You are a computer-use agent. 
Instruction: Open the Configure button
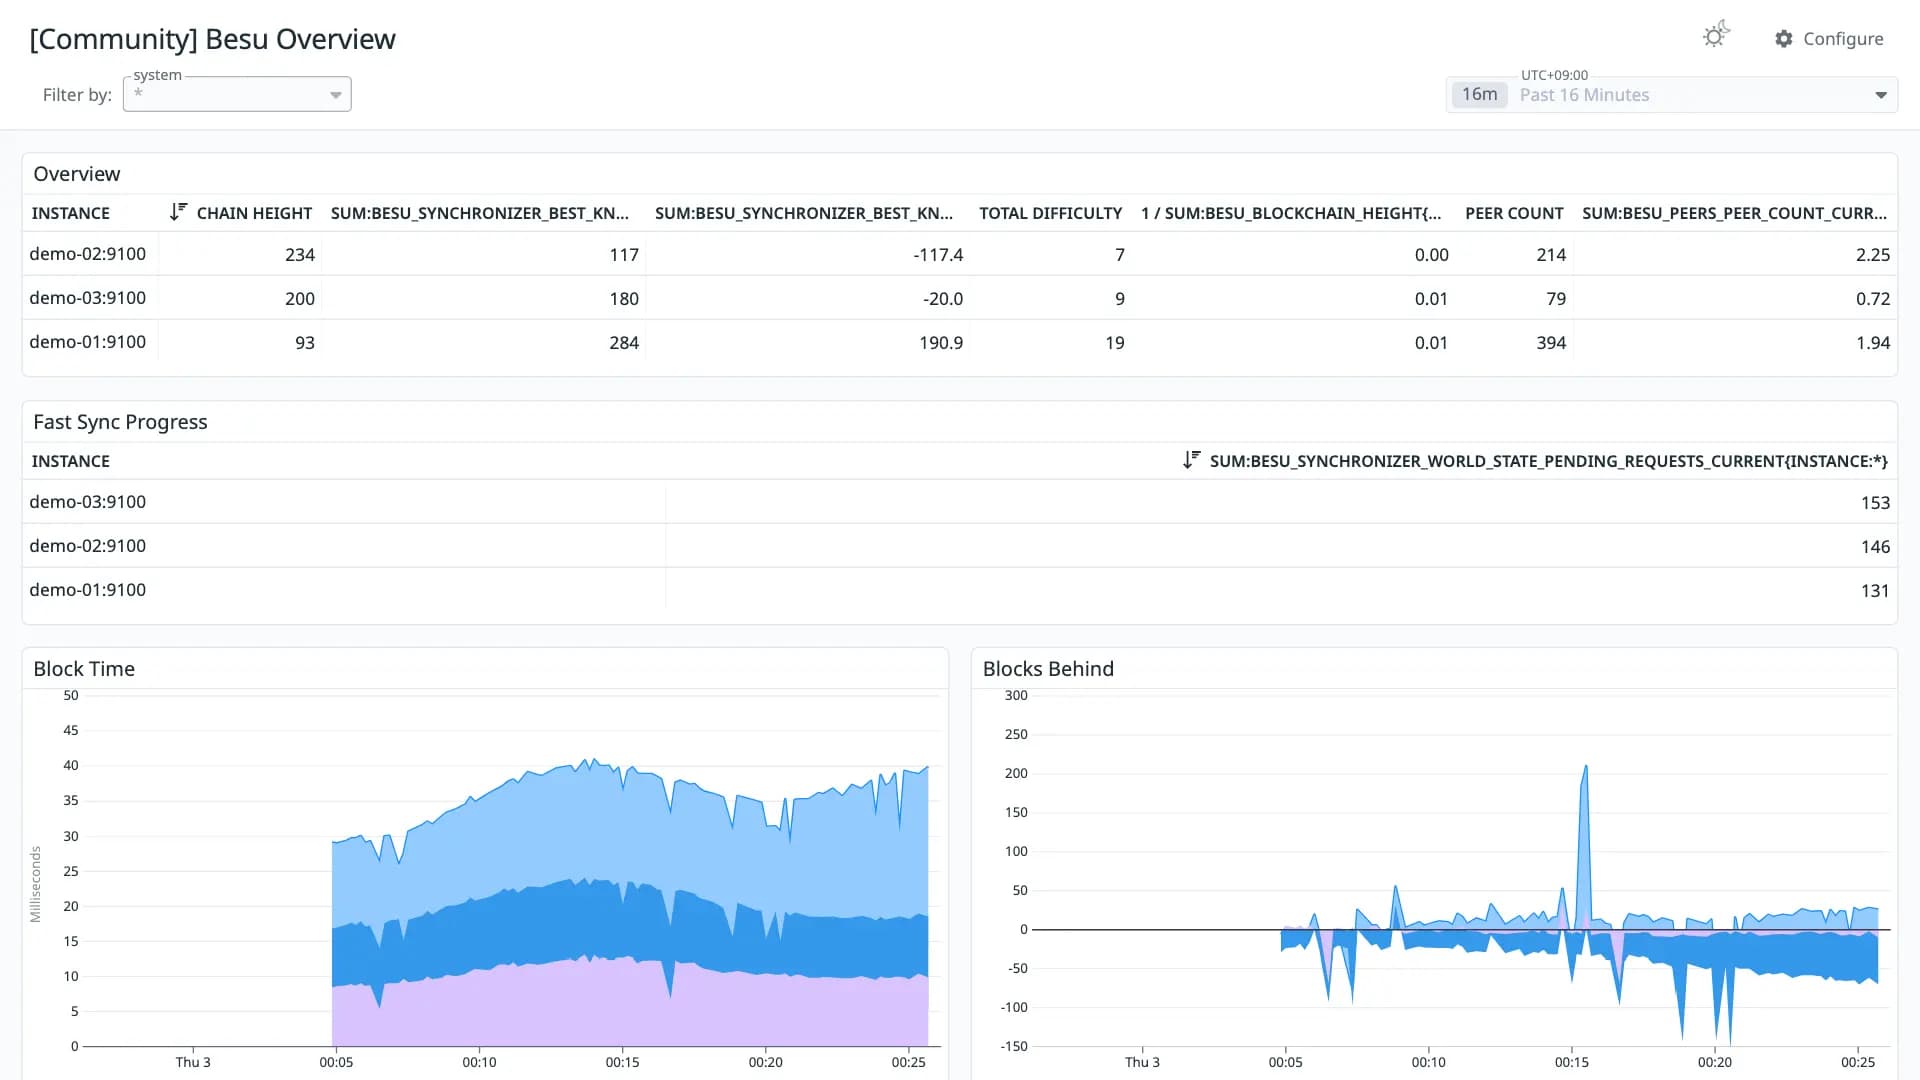[1829, 39]
